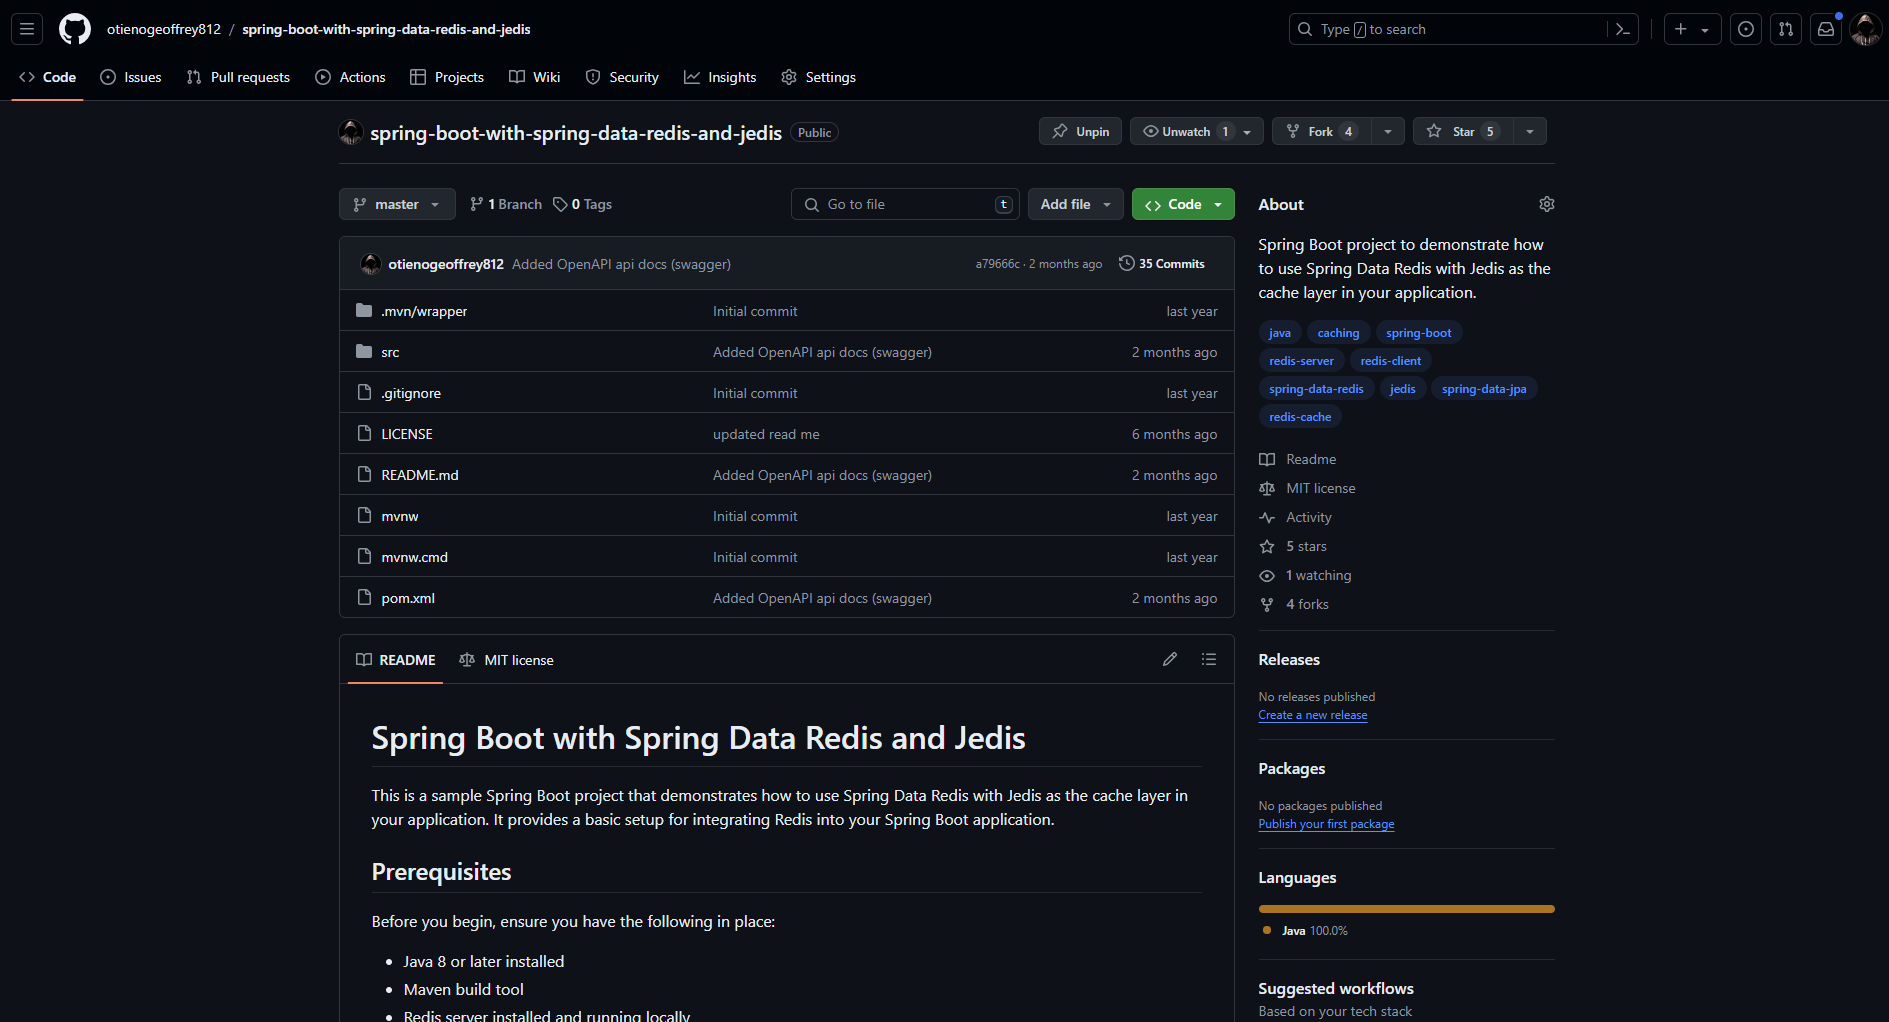
Task: Select the MIT license tab
Action: [x=506, y=660]
